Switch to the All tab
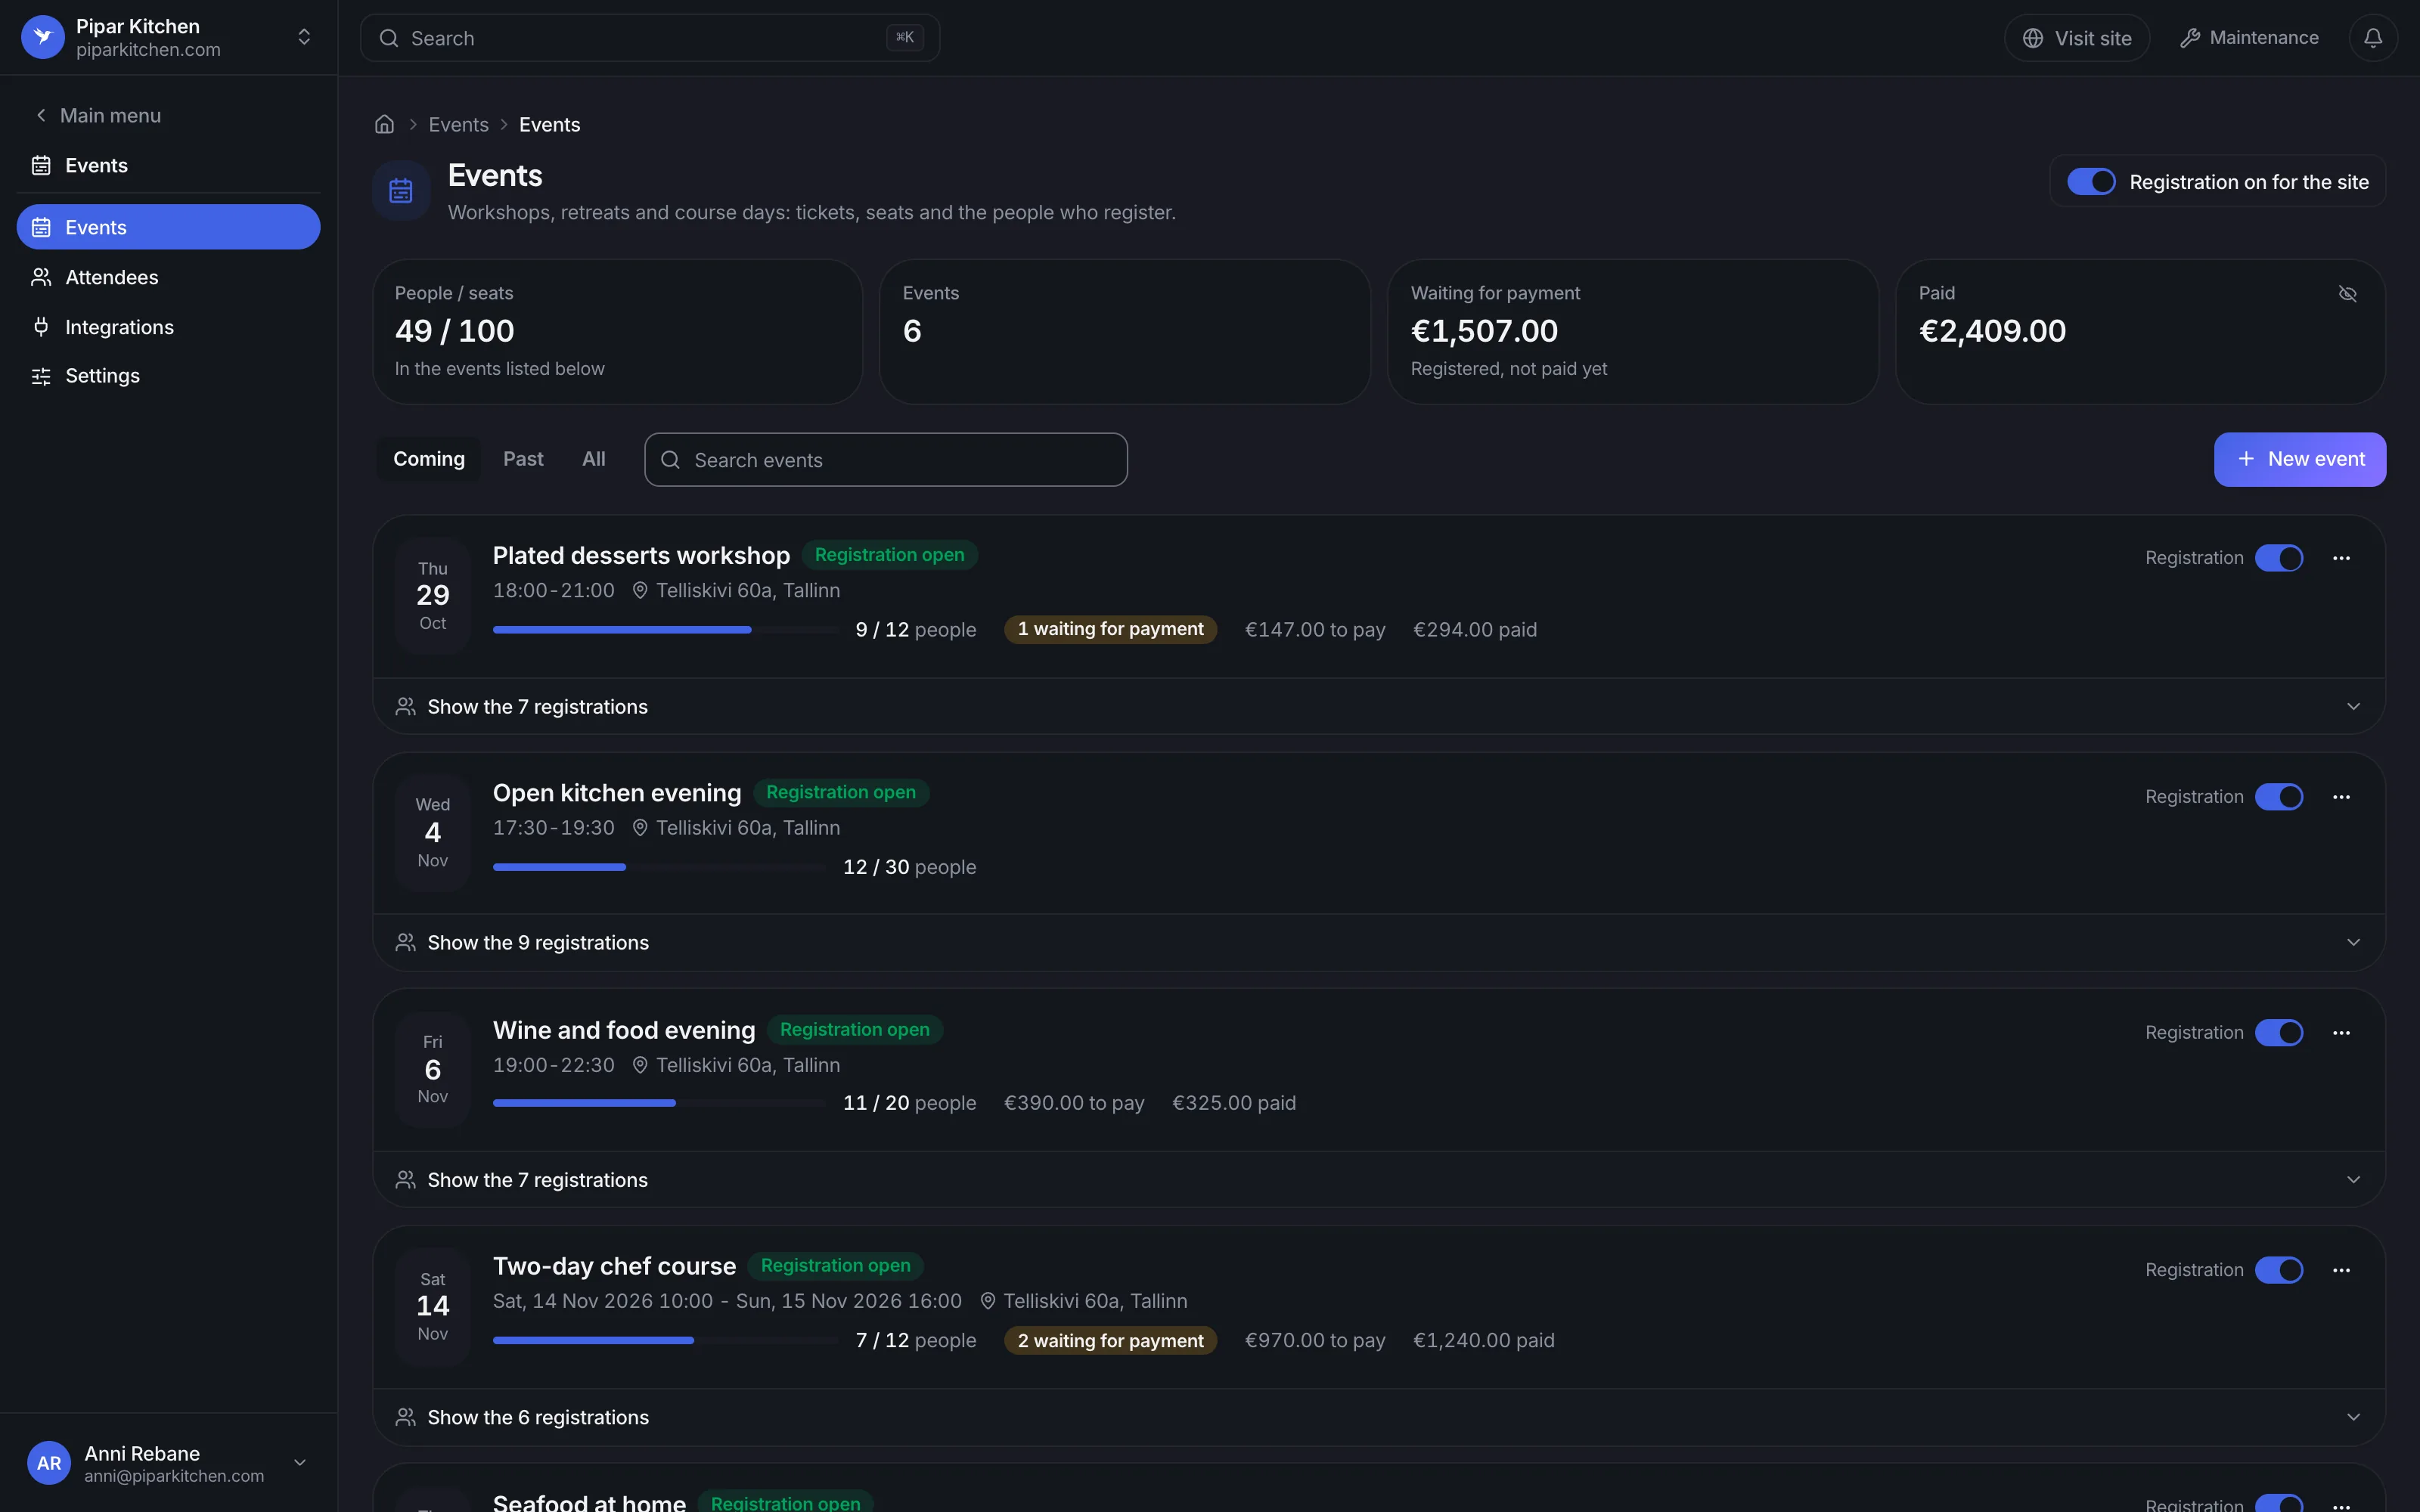 click(594, 459)
